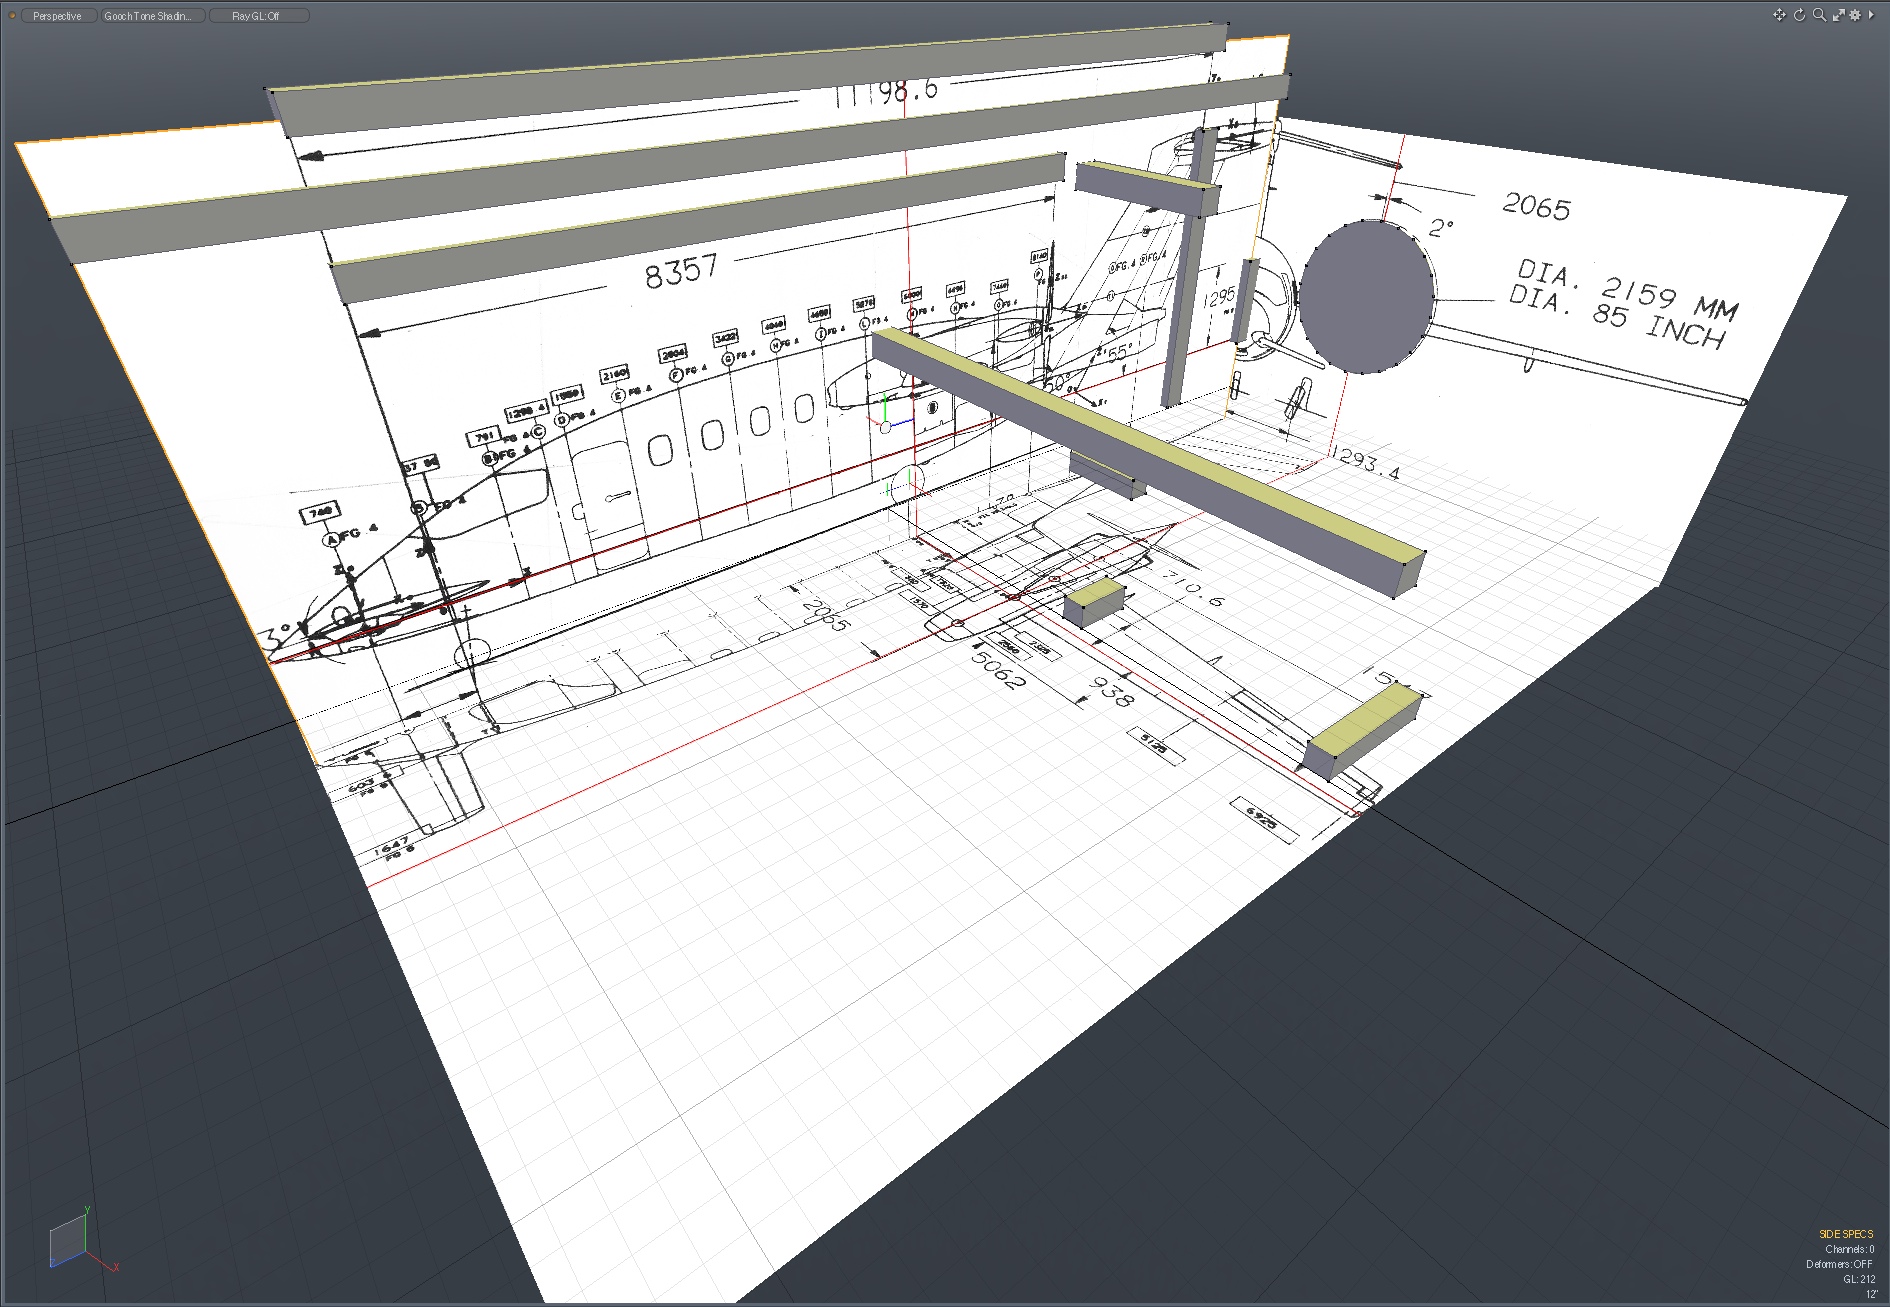
Task: Click the maximize viewport arrows icon
Action: pyautogui.click(x=1838, y=15)
